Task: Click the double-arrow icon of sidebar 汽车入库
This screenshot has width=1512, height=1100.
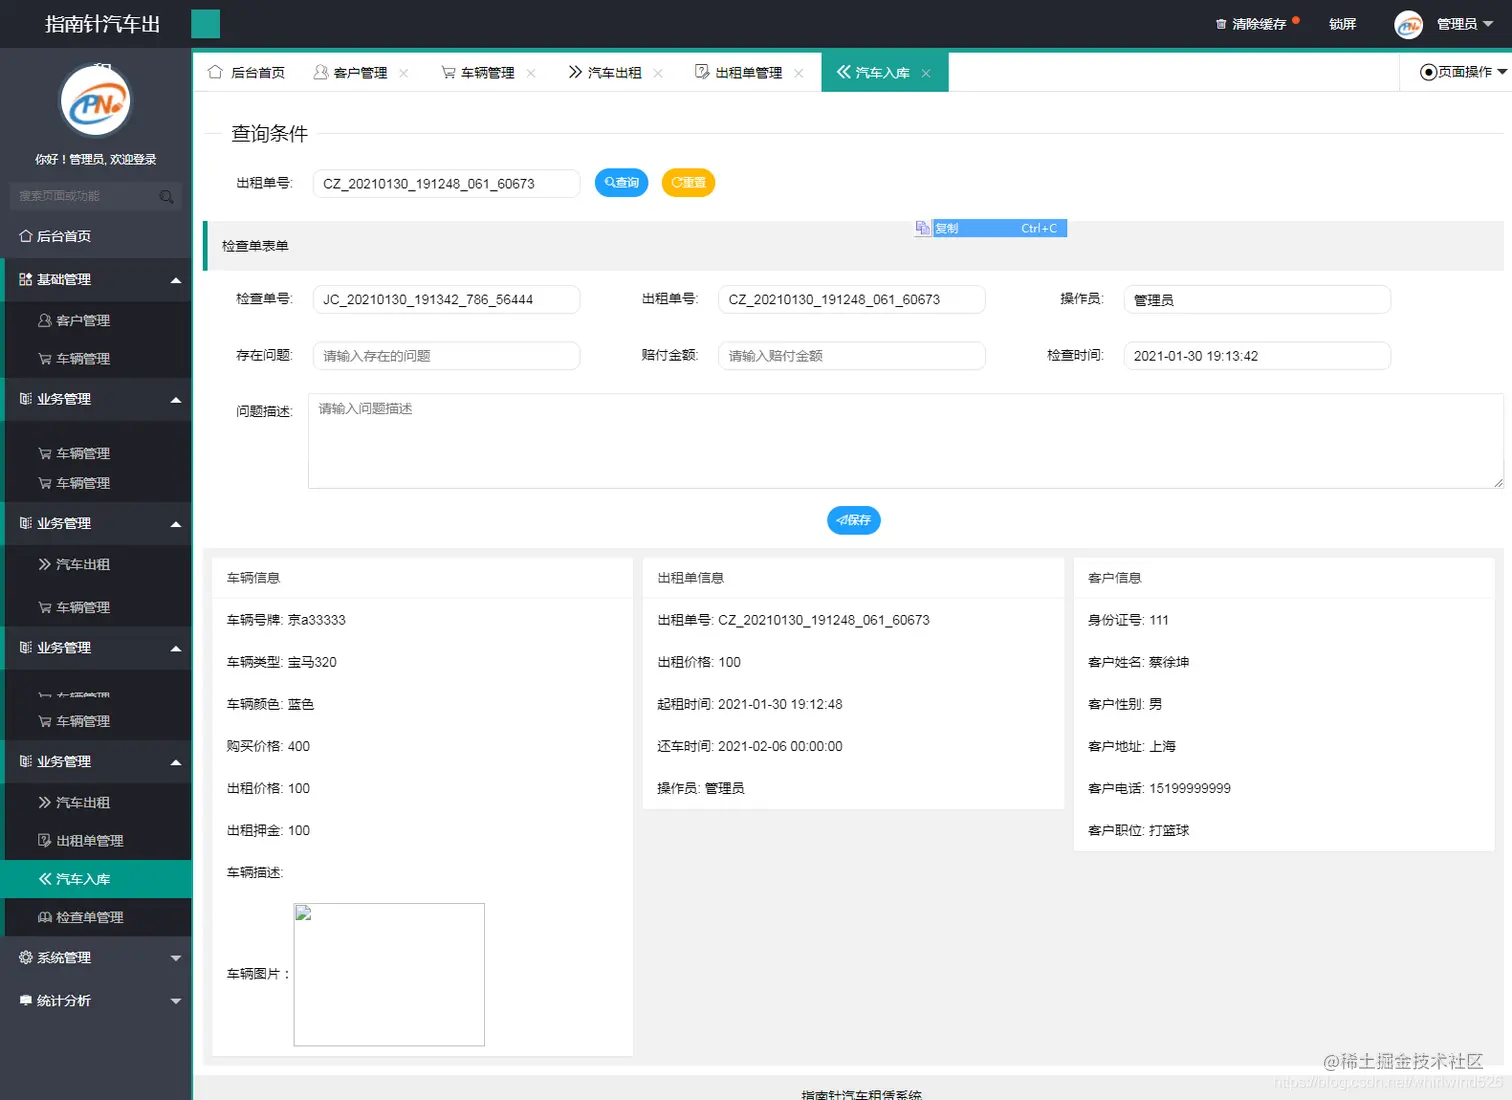Action: point(45,879)
